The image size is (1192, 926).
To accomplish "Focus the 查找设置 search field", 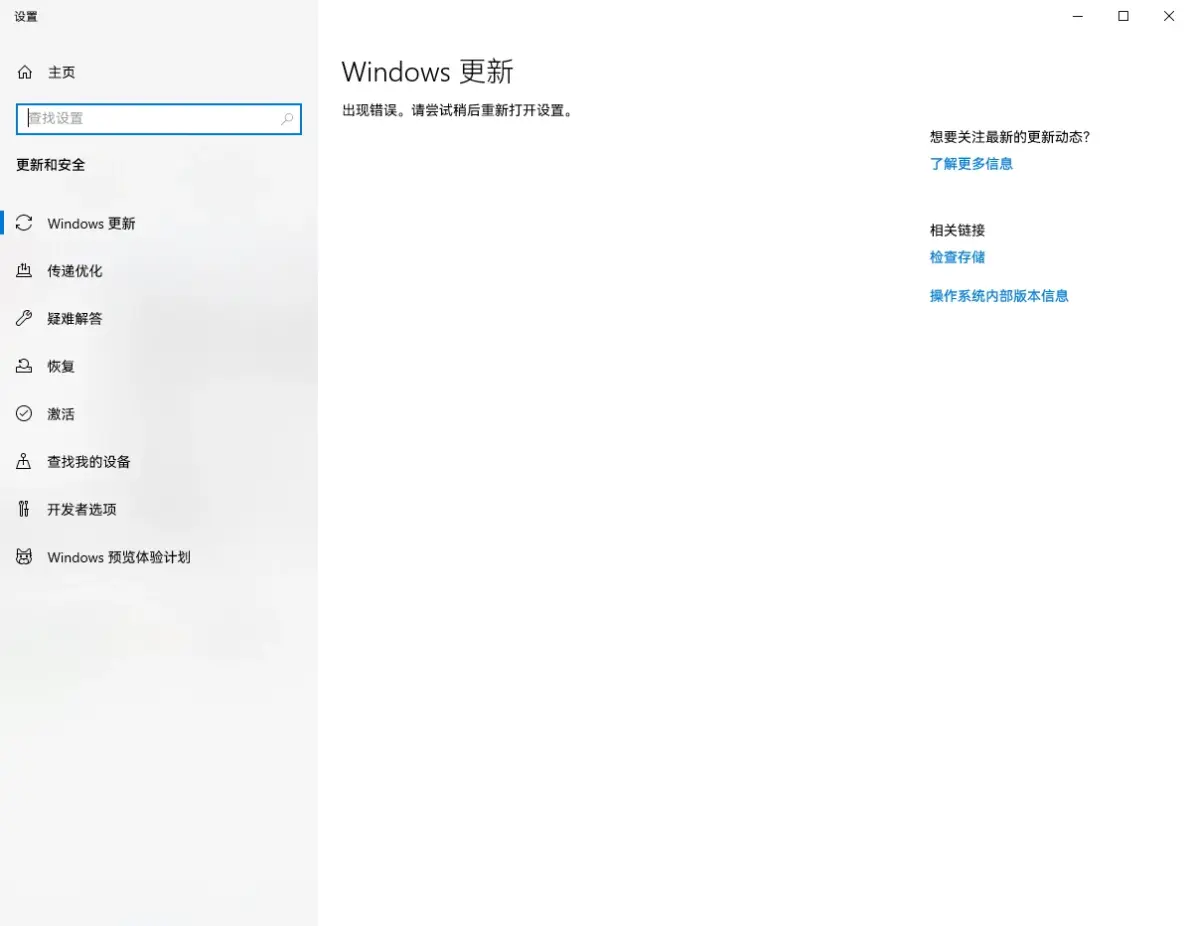I will (150, 119).
